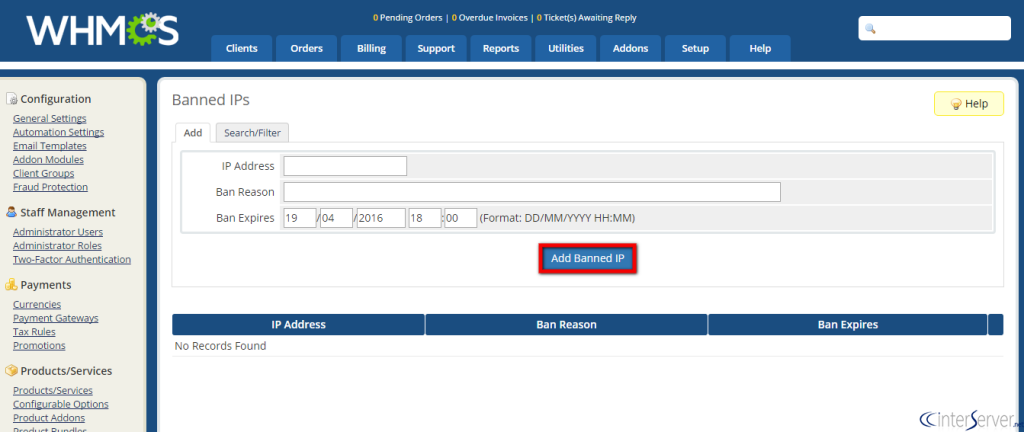Open Administrator Users link
The image size is (1024, 432).
click(58, 232)
